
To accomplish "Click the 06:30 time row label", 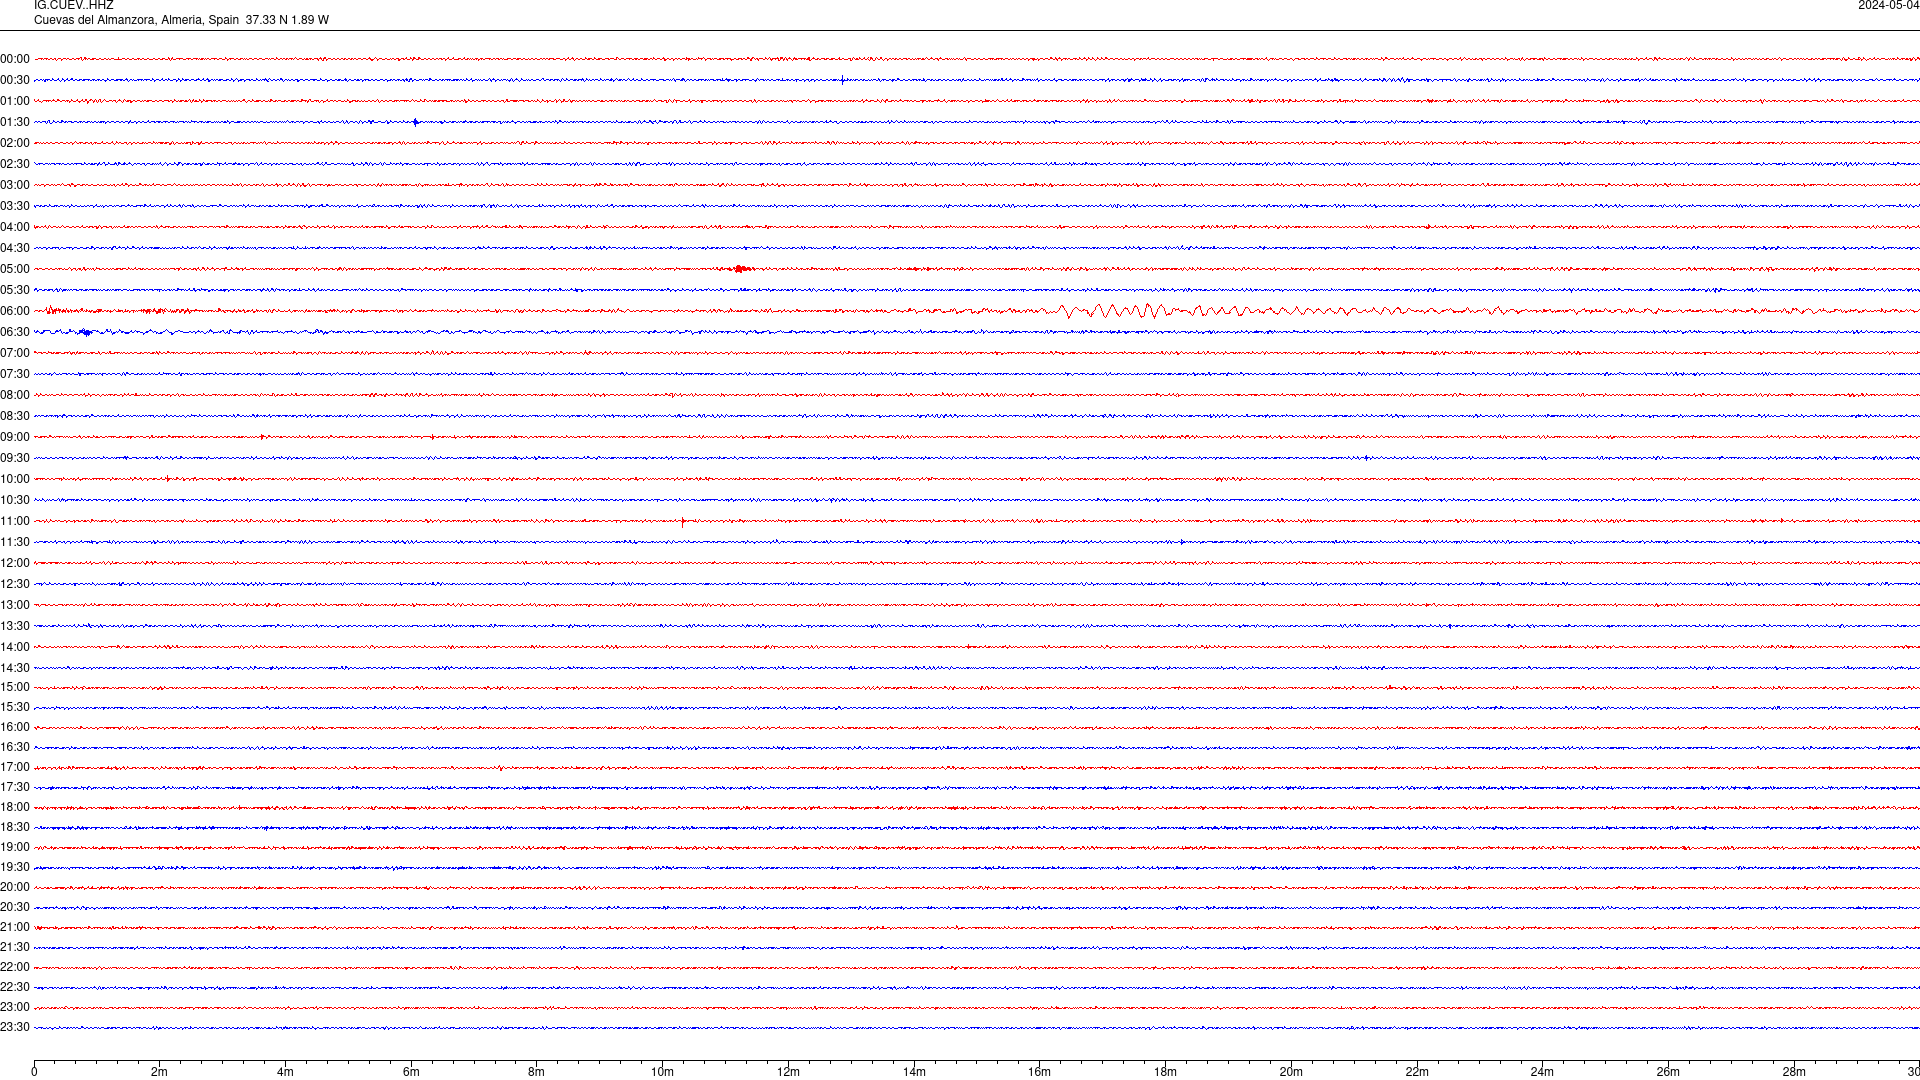I will tap(15, 332).
